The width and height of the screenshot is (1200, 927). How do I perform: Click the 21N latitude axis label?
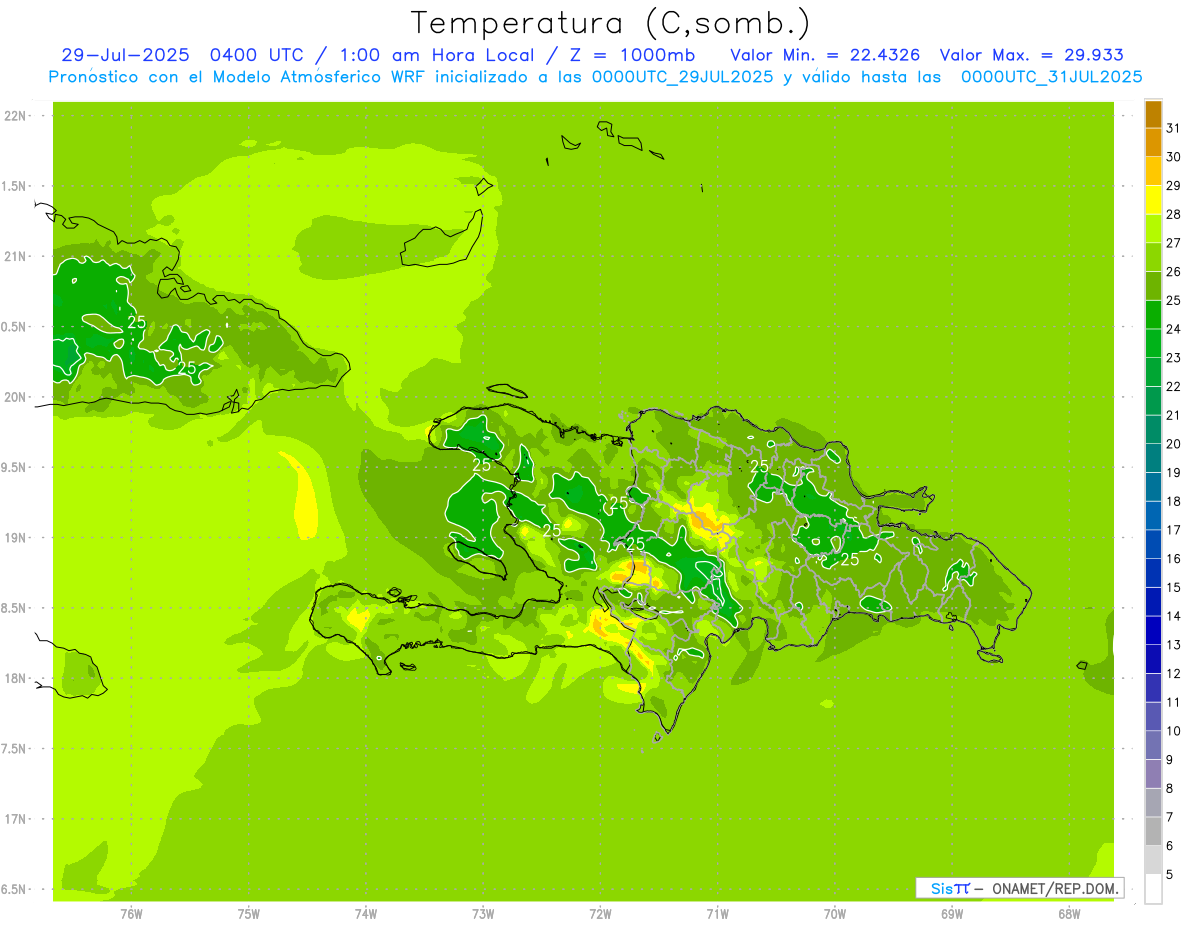pyautogui.click(x=15, y=256)
